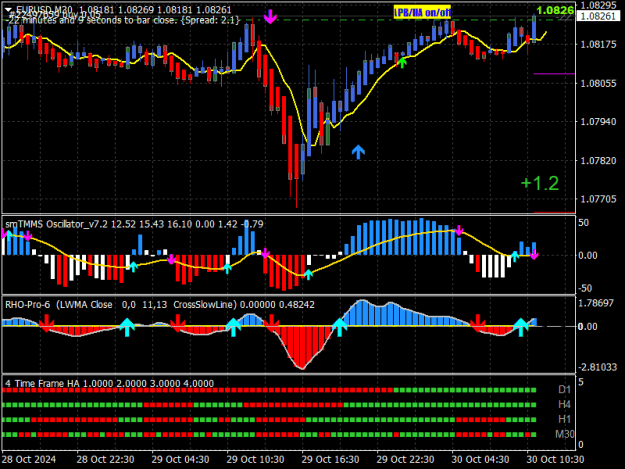Select oscillator magenta arrow between 10:30 and 16:30
Viewport: 625px width, 469px height.
[265, 253]
